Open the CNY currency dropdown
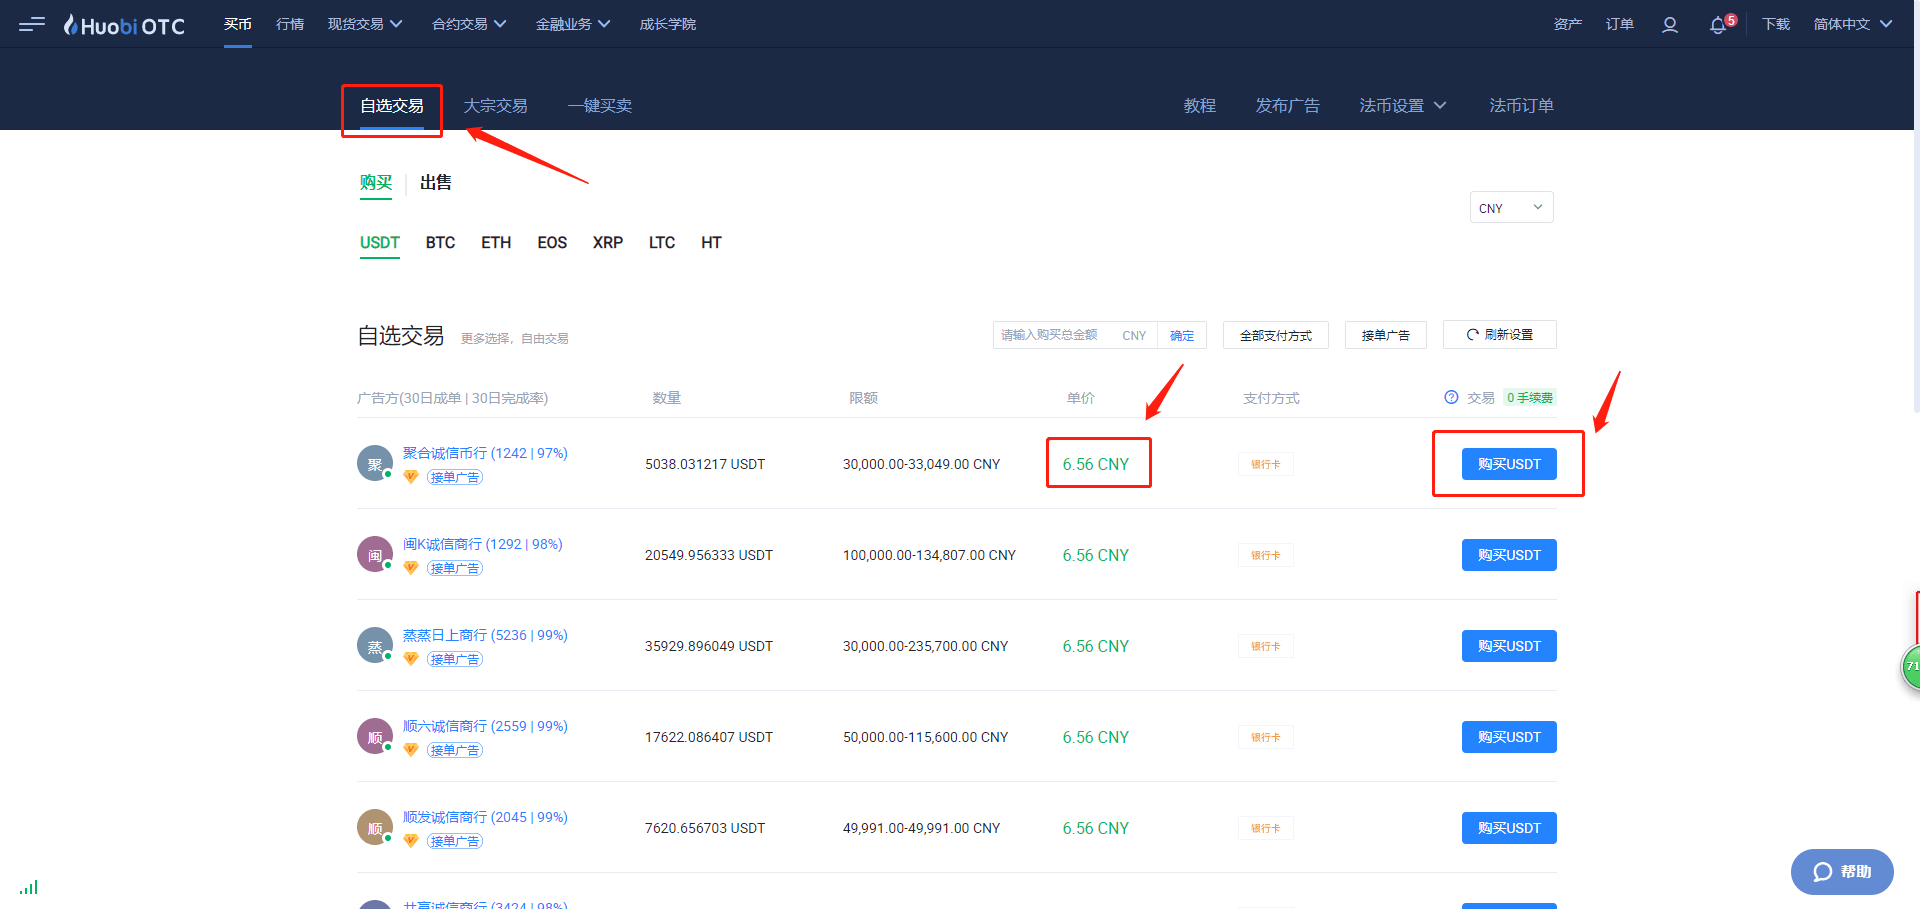 coord(1510,207)
